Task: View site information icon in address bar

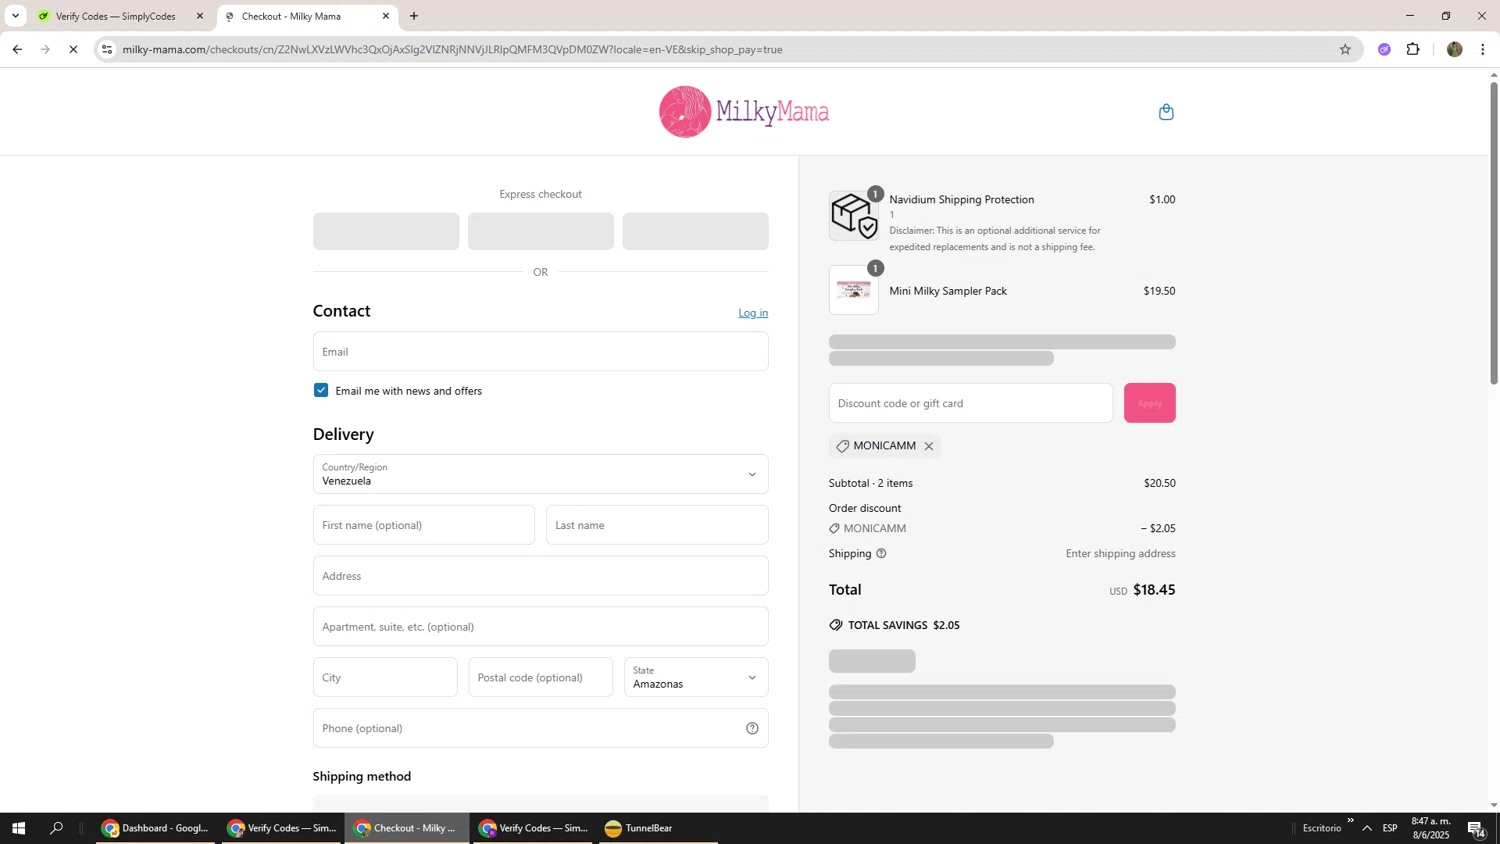Action: pyautogui.click(x=107, y=49)
